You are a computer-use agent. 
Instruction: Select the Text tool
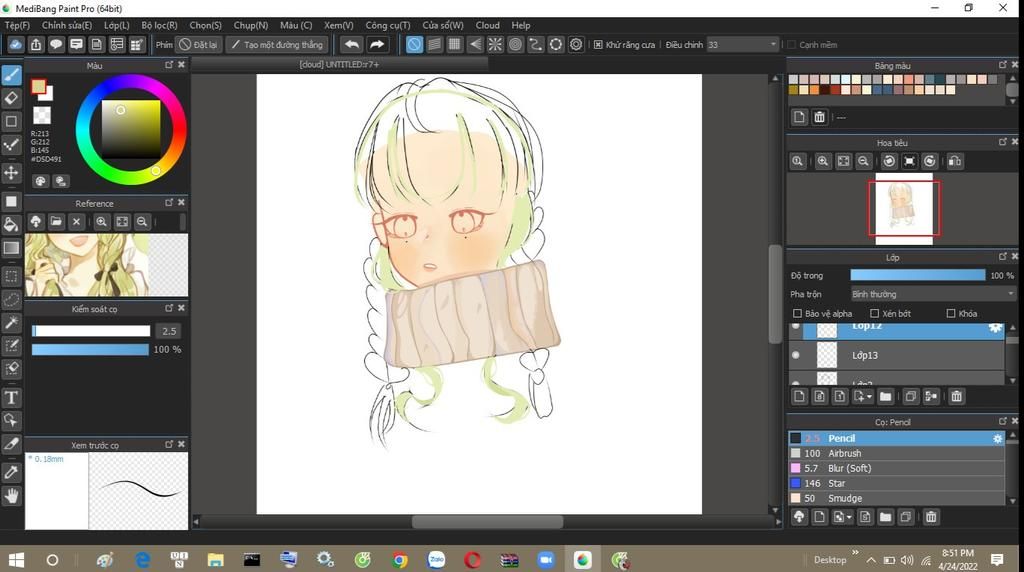pyautogui.click(x=11, y=398)
